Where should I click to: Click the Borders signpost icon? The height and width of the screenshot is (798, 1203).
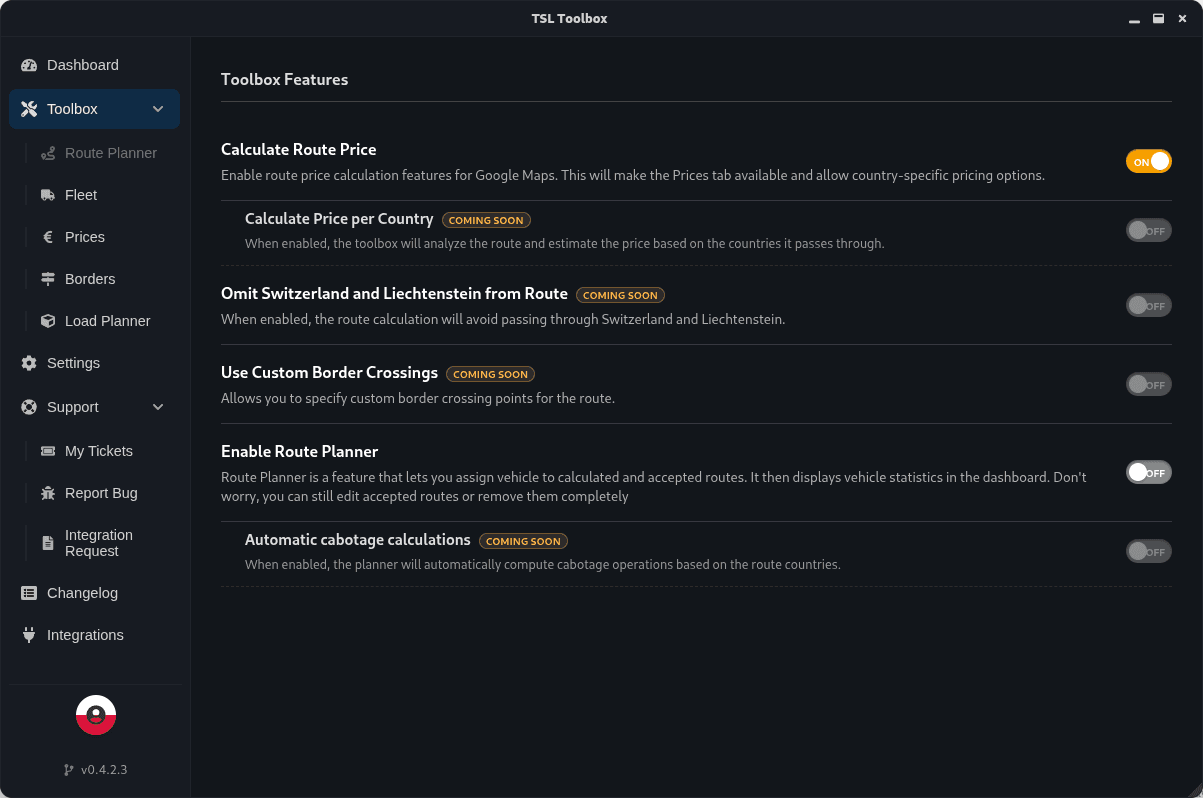48,279
